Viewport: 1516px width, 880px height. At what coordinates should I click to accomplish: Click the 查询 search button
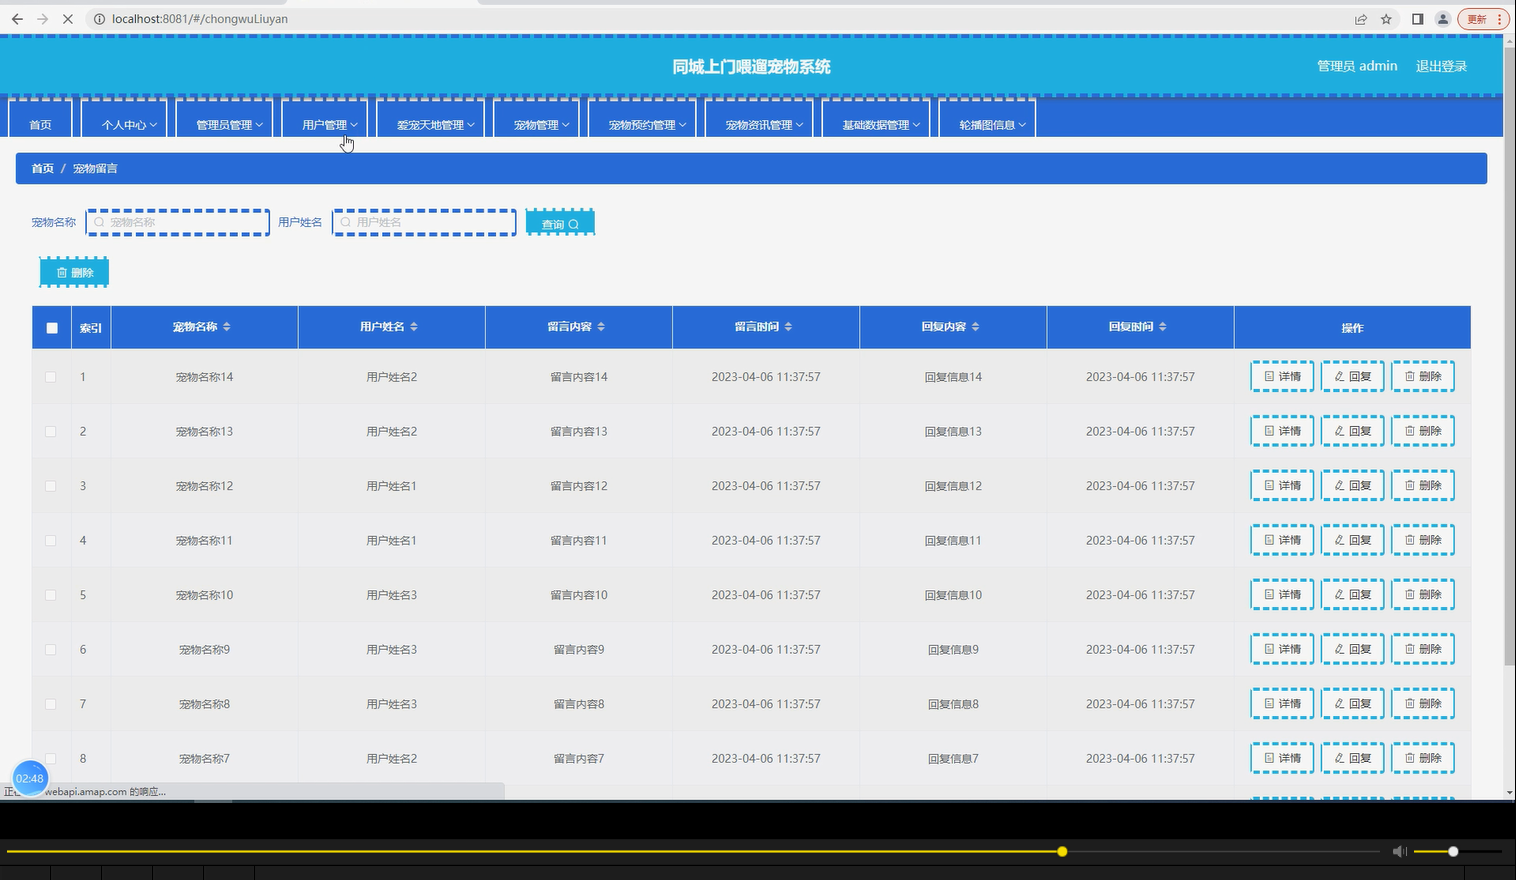[560, 223]
